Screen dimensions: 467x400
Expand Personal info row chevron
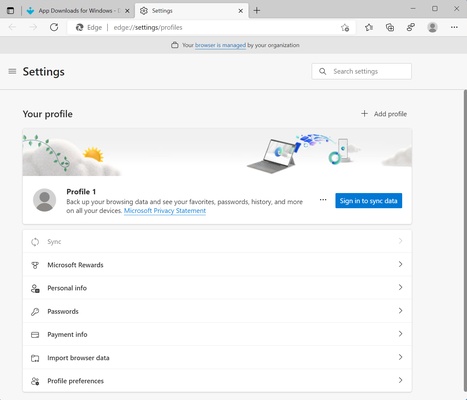point(400,287)
